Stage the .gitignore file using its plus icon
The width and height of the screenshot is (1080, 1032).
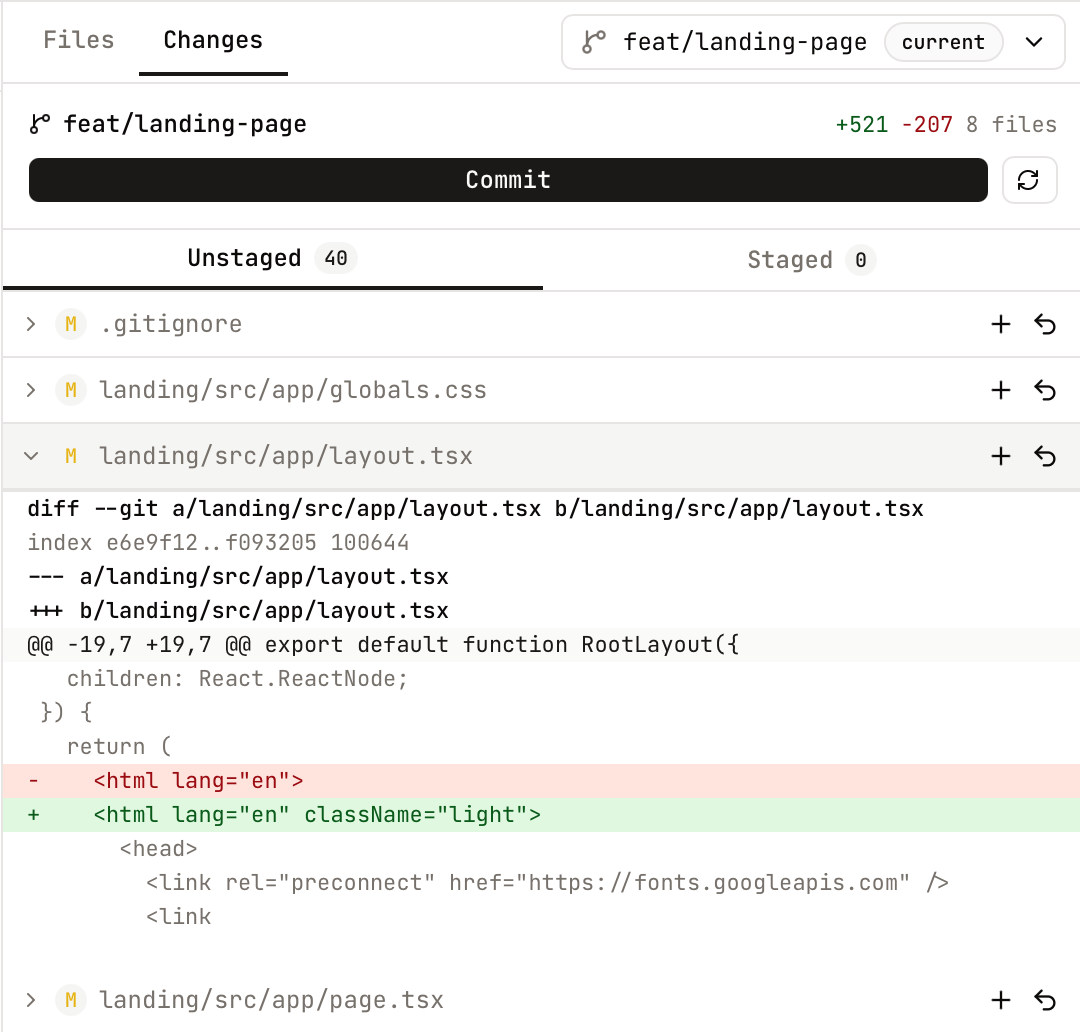point(1001,324)
